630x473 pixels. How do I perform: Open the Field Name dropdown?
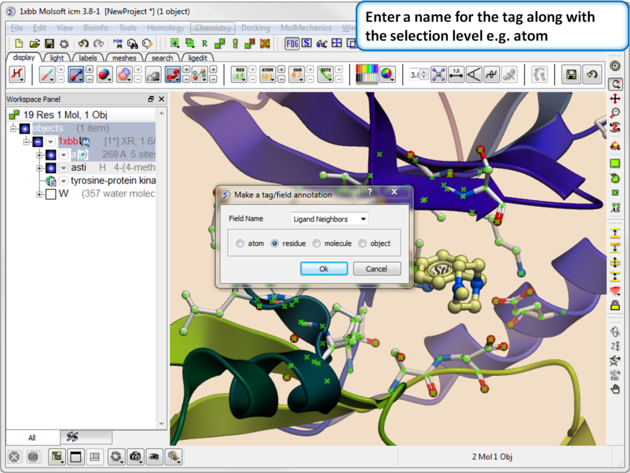click(x=329, y=218)
